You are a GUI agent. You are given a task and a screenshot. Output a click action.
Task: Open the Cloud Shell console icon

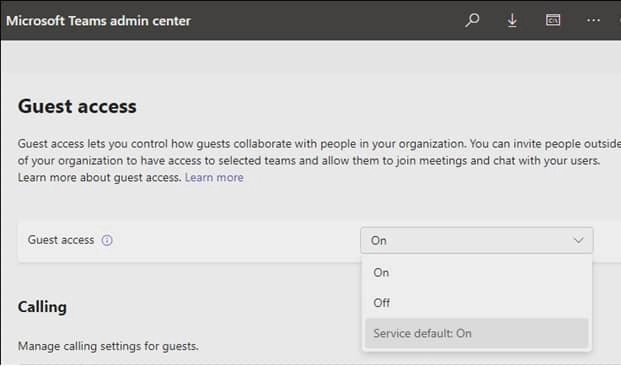[553, 20]
